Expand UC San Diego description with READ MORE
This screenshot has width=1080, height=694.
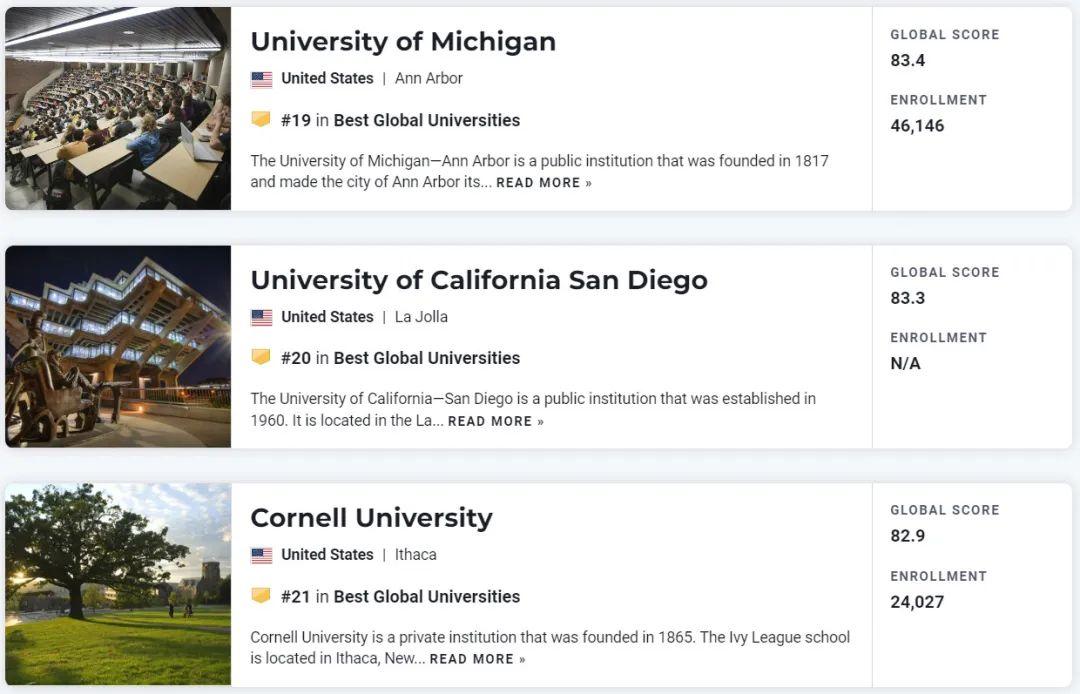495,421
